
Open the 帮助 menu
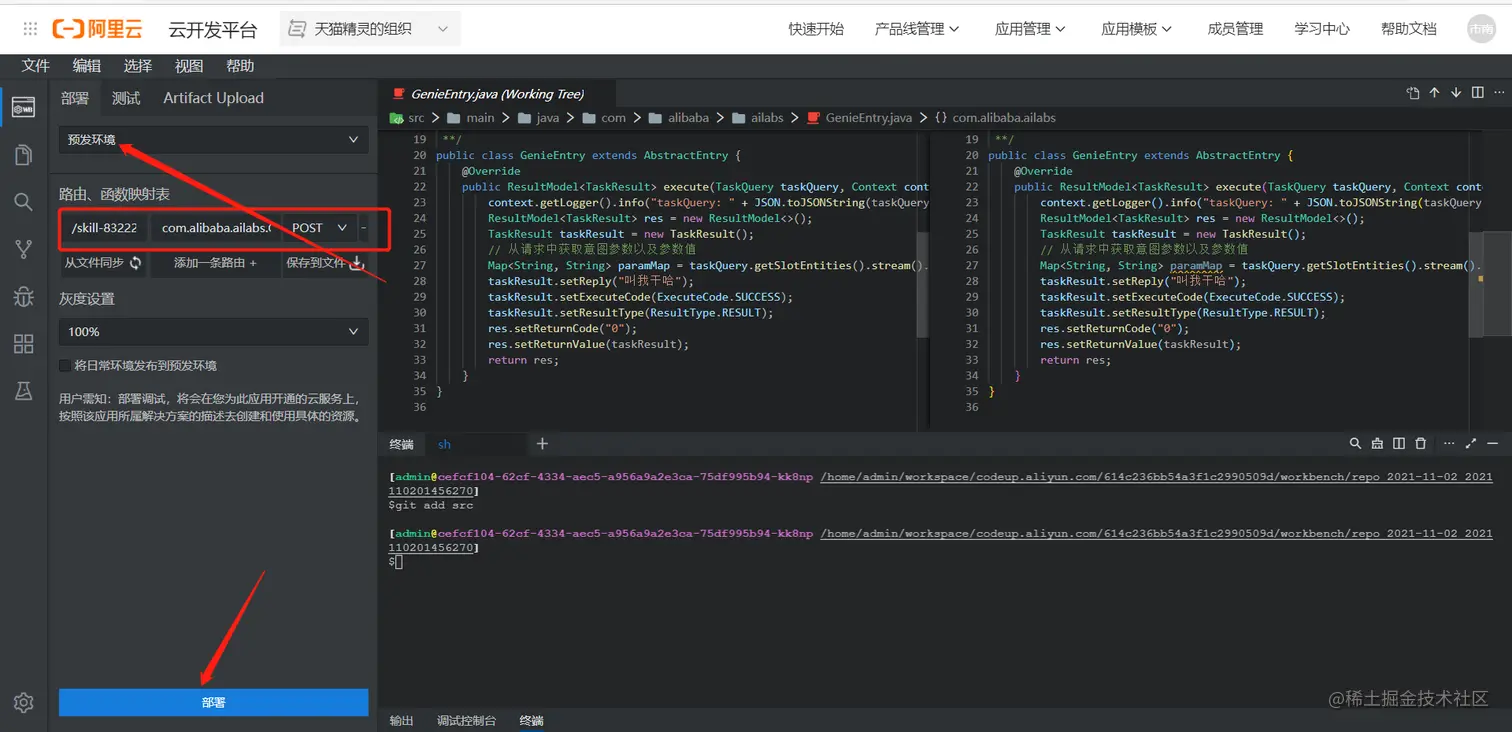[240, 66]
